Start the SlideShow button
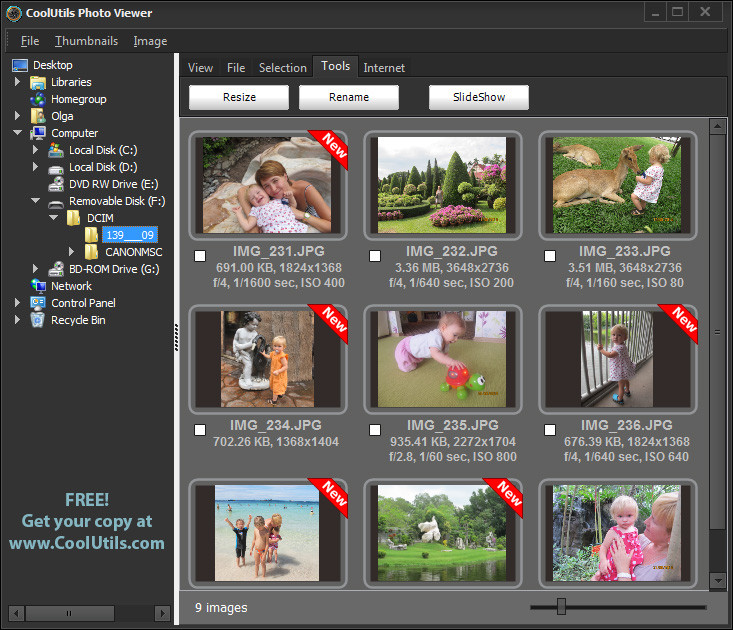 [x=479, y=97]
